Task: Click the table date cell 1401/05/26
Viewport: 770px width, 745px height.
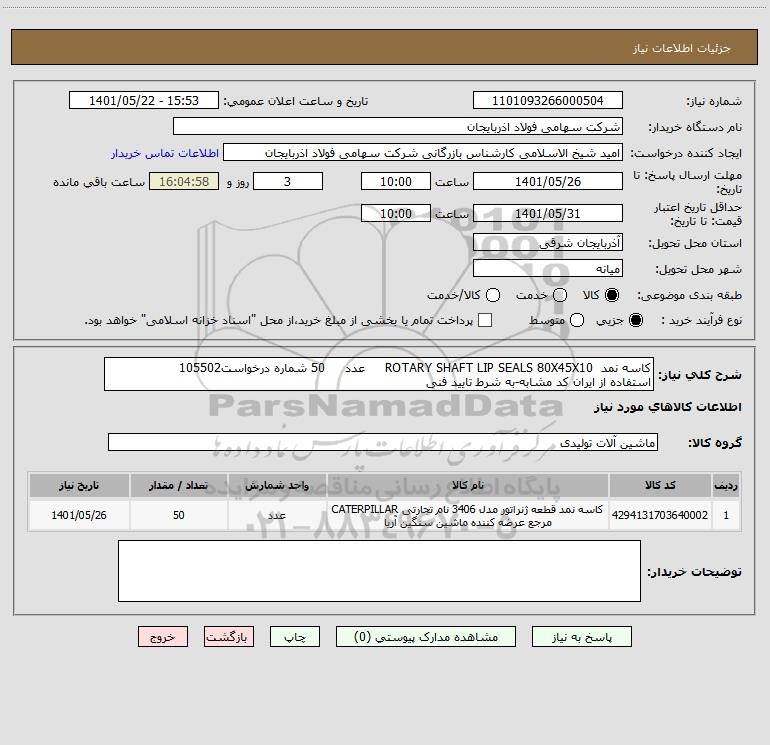Action: (x=79, y=515)
